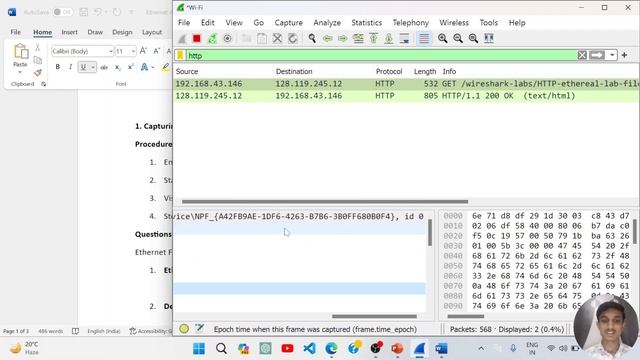Viewport: 640px width, 360px height.
Task: Open the Design tab in Word
Action: coord(122,32)
